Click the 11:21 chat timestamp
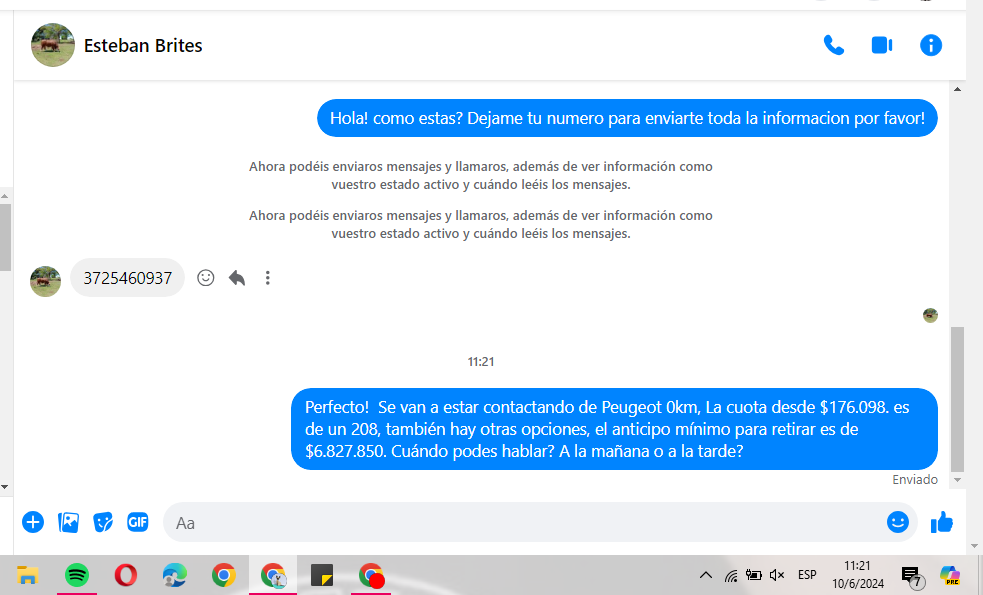983x595 pixels. point(481,362)
